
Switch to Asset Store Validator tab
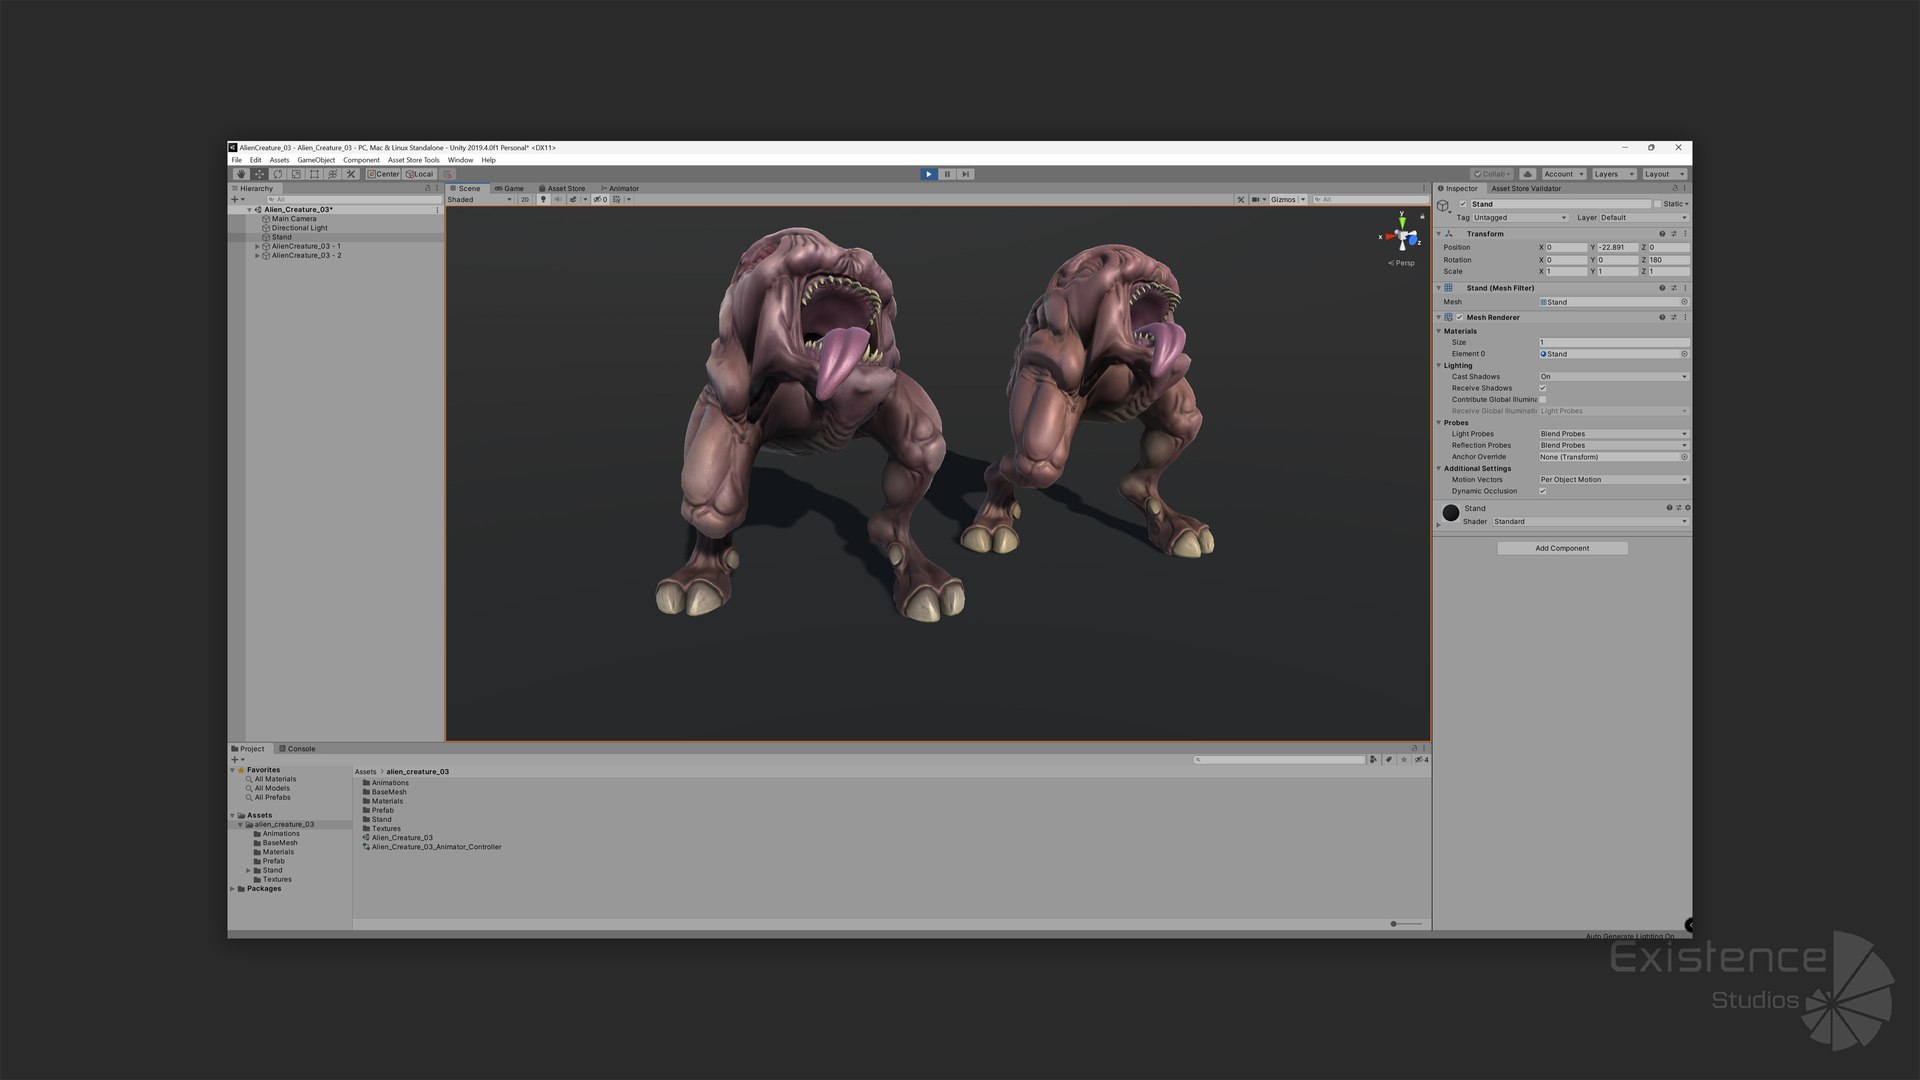point(1526,188)
